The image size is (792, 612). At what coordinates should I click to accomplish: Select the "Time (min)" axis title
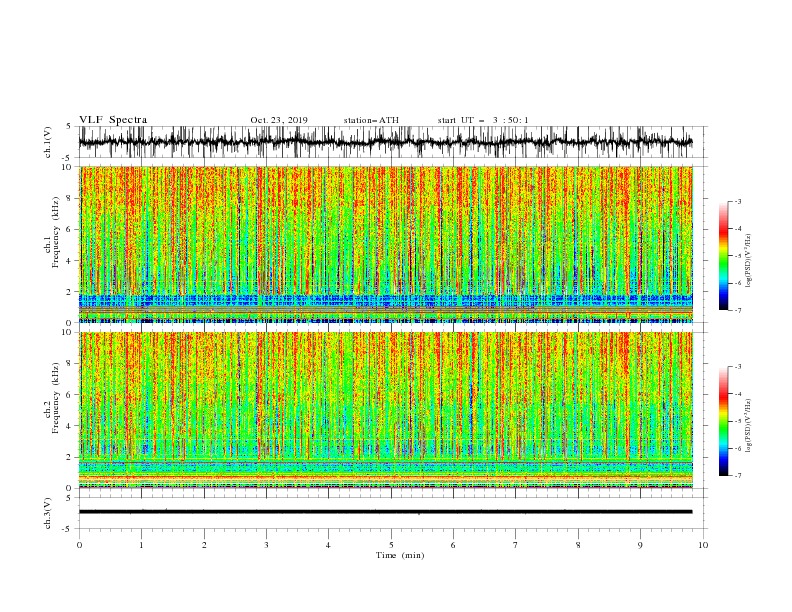pyautogui.click(x=400, y=555)
